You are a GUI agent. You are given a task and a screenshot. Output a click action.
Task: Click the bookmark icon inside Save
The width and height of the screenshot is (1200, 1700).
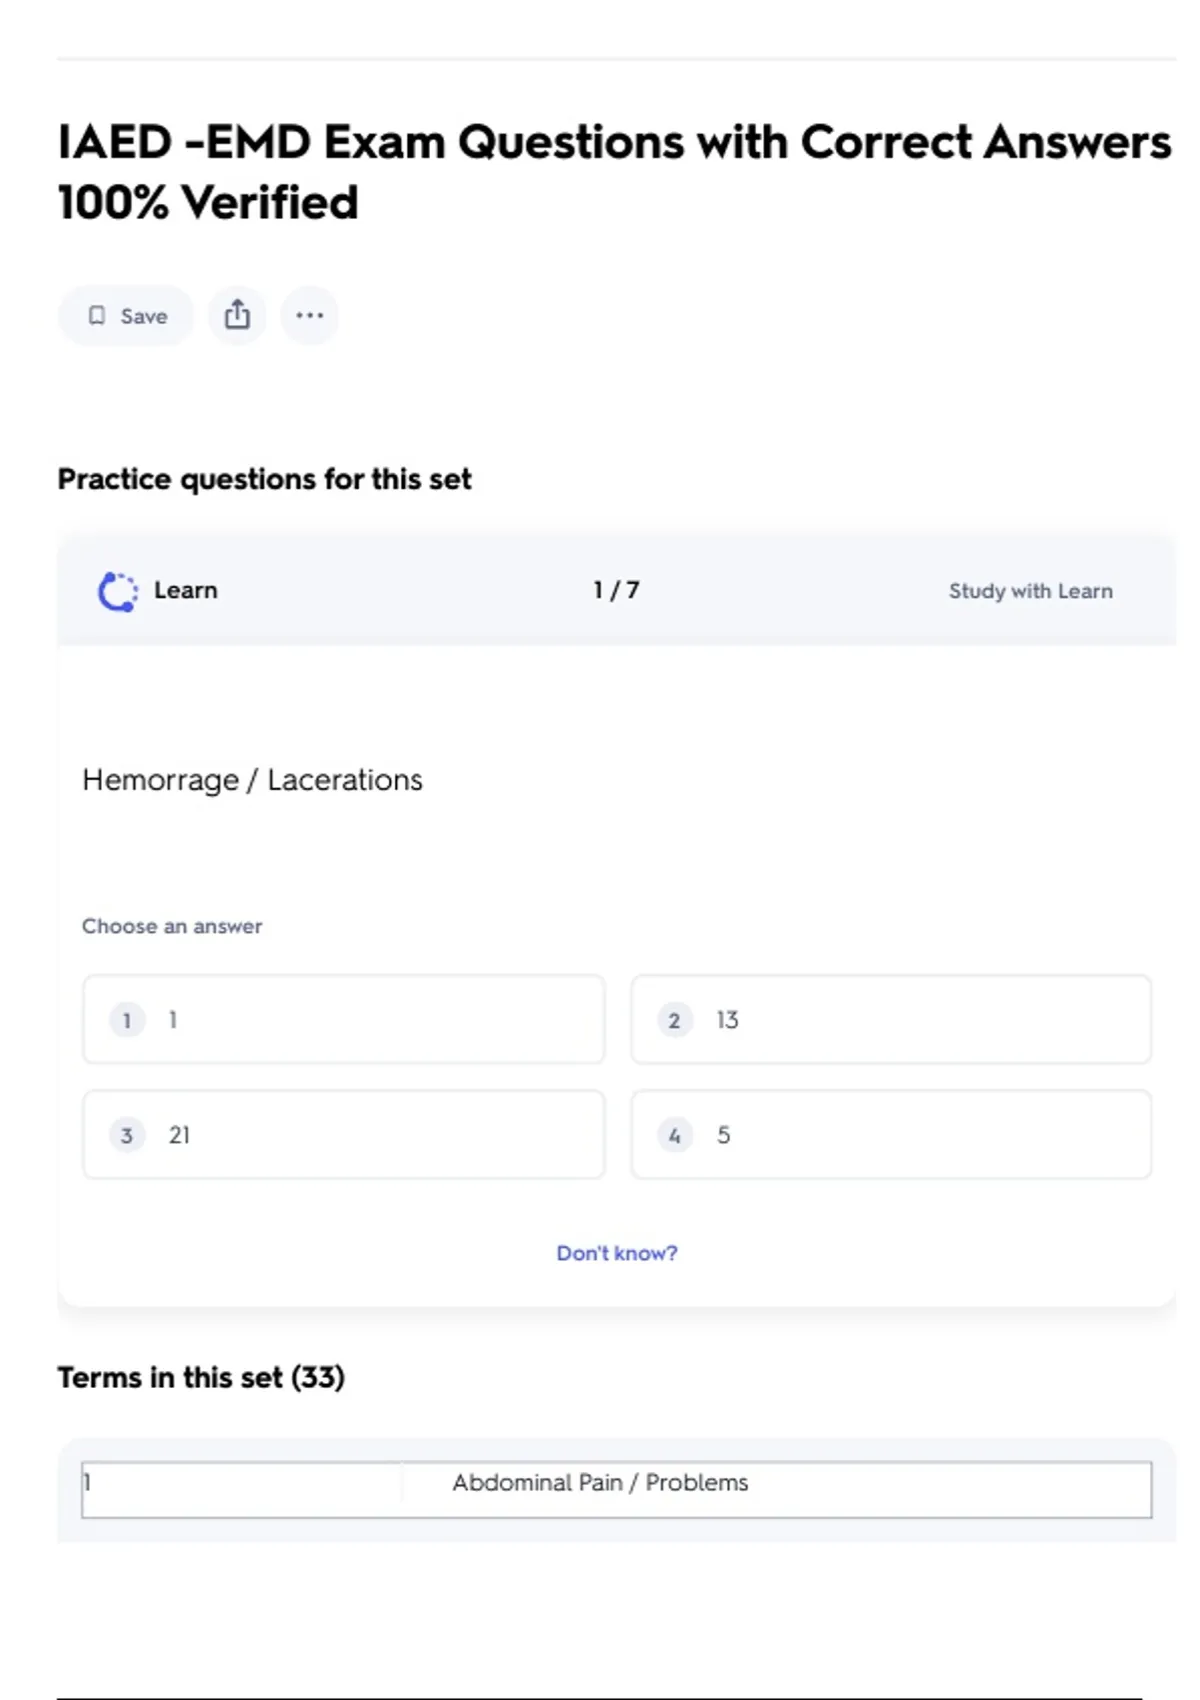[x=97, y=316]
